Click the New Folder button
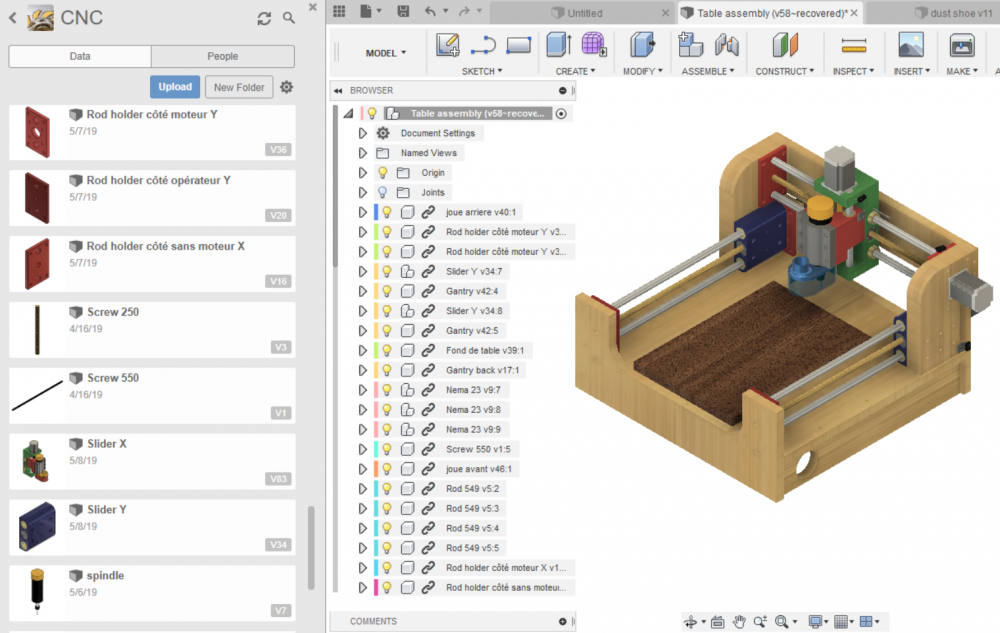This screenshot has width=1000, height=633. [x=239, y=87]
